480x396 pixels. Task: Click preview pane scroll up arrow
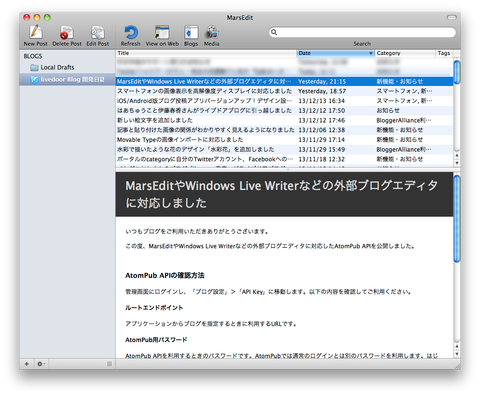[457, 347]
